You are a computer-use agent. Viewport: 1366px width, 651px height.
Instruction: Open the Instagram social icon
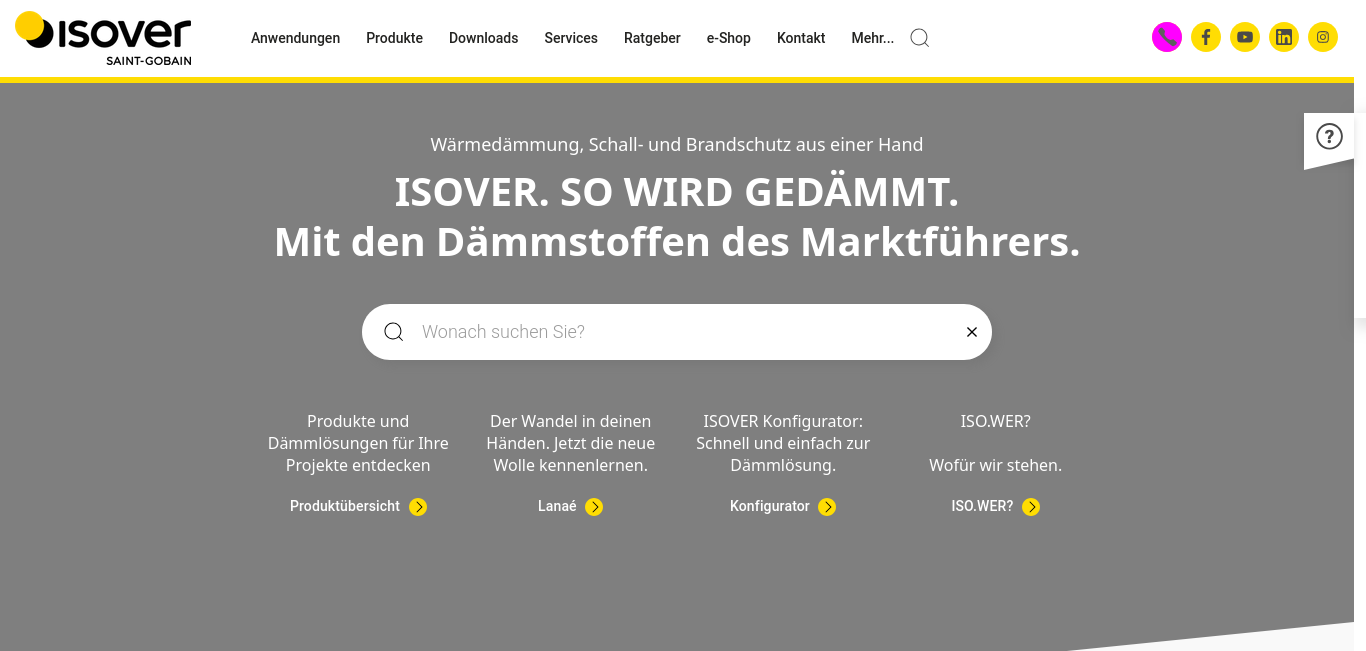pos(1323,37)
